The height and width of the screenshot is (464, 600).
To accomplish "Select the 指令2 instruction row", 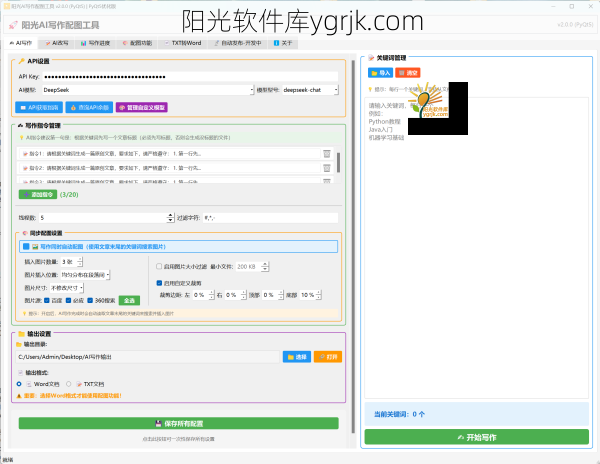I will (x=170, y=168).
